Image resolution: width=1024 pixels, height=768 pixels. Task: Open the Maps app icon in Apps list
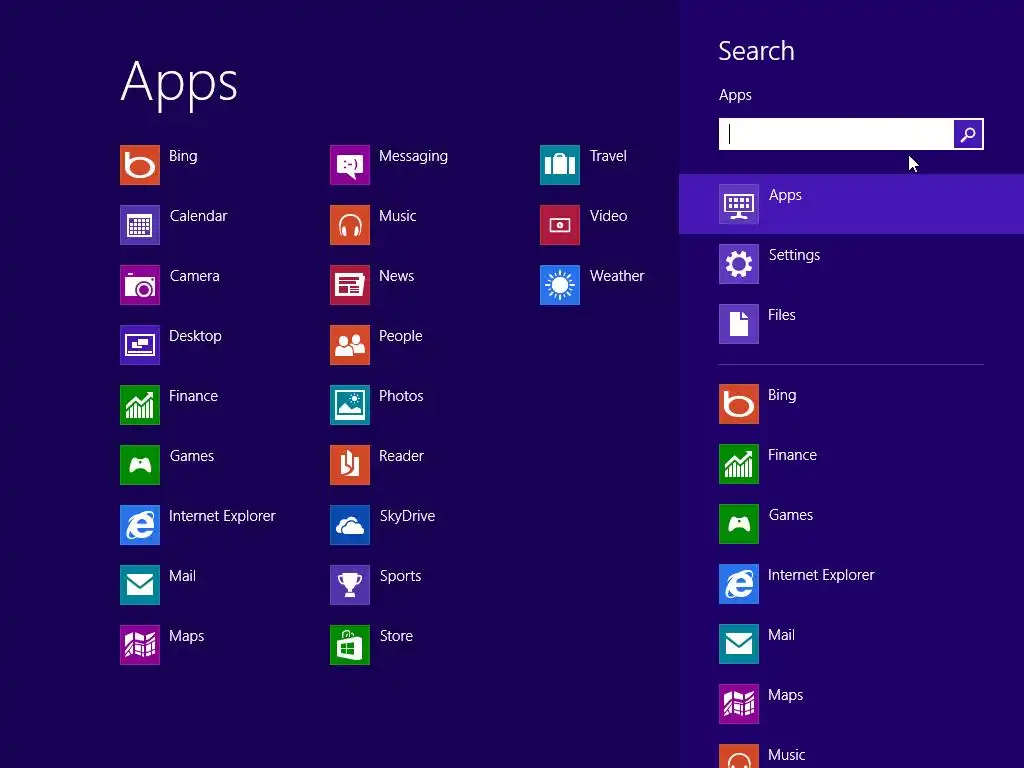point(140,645)
